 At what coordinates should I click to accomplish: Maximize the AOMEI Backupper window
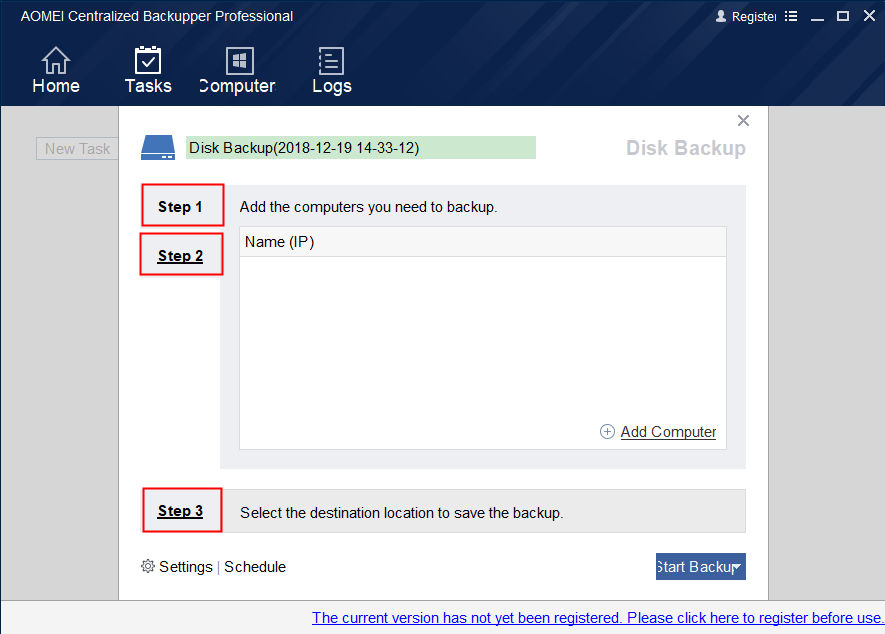coord(843,16)
